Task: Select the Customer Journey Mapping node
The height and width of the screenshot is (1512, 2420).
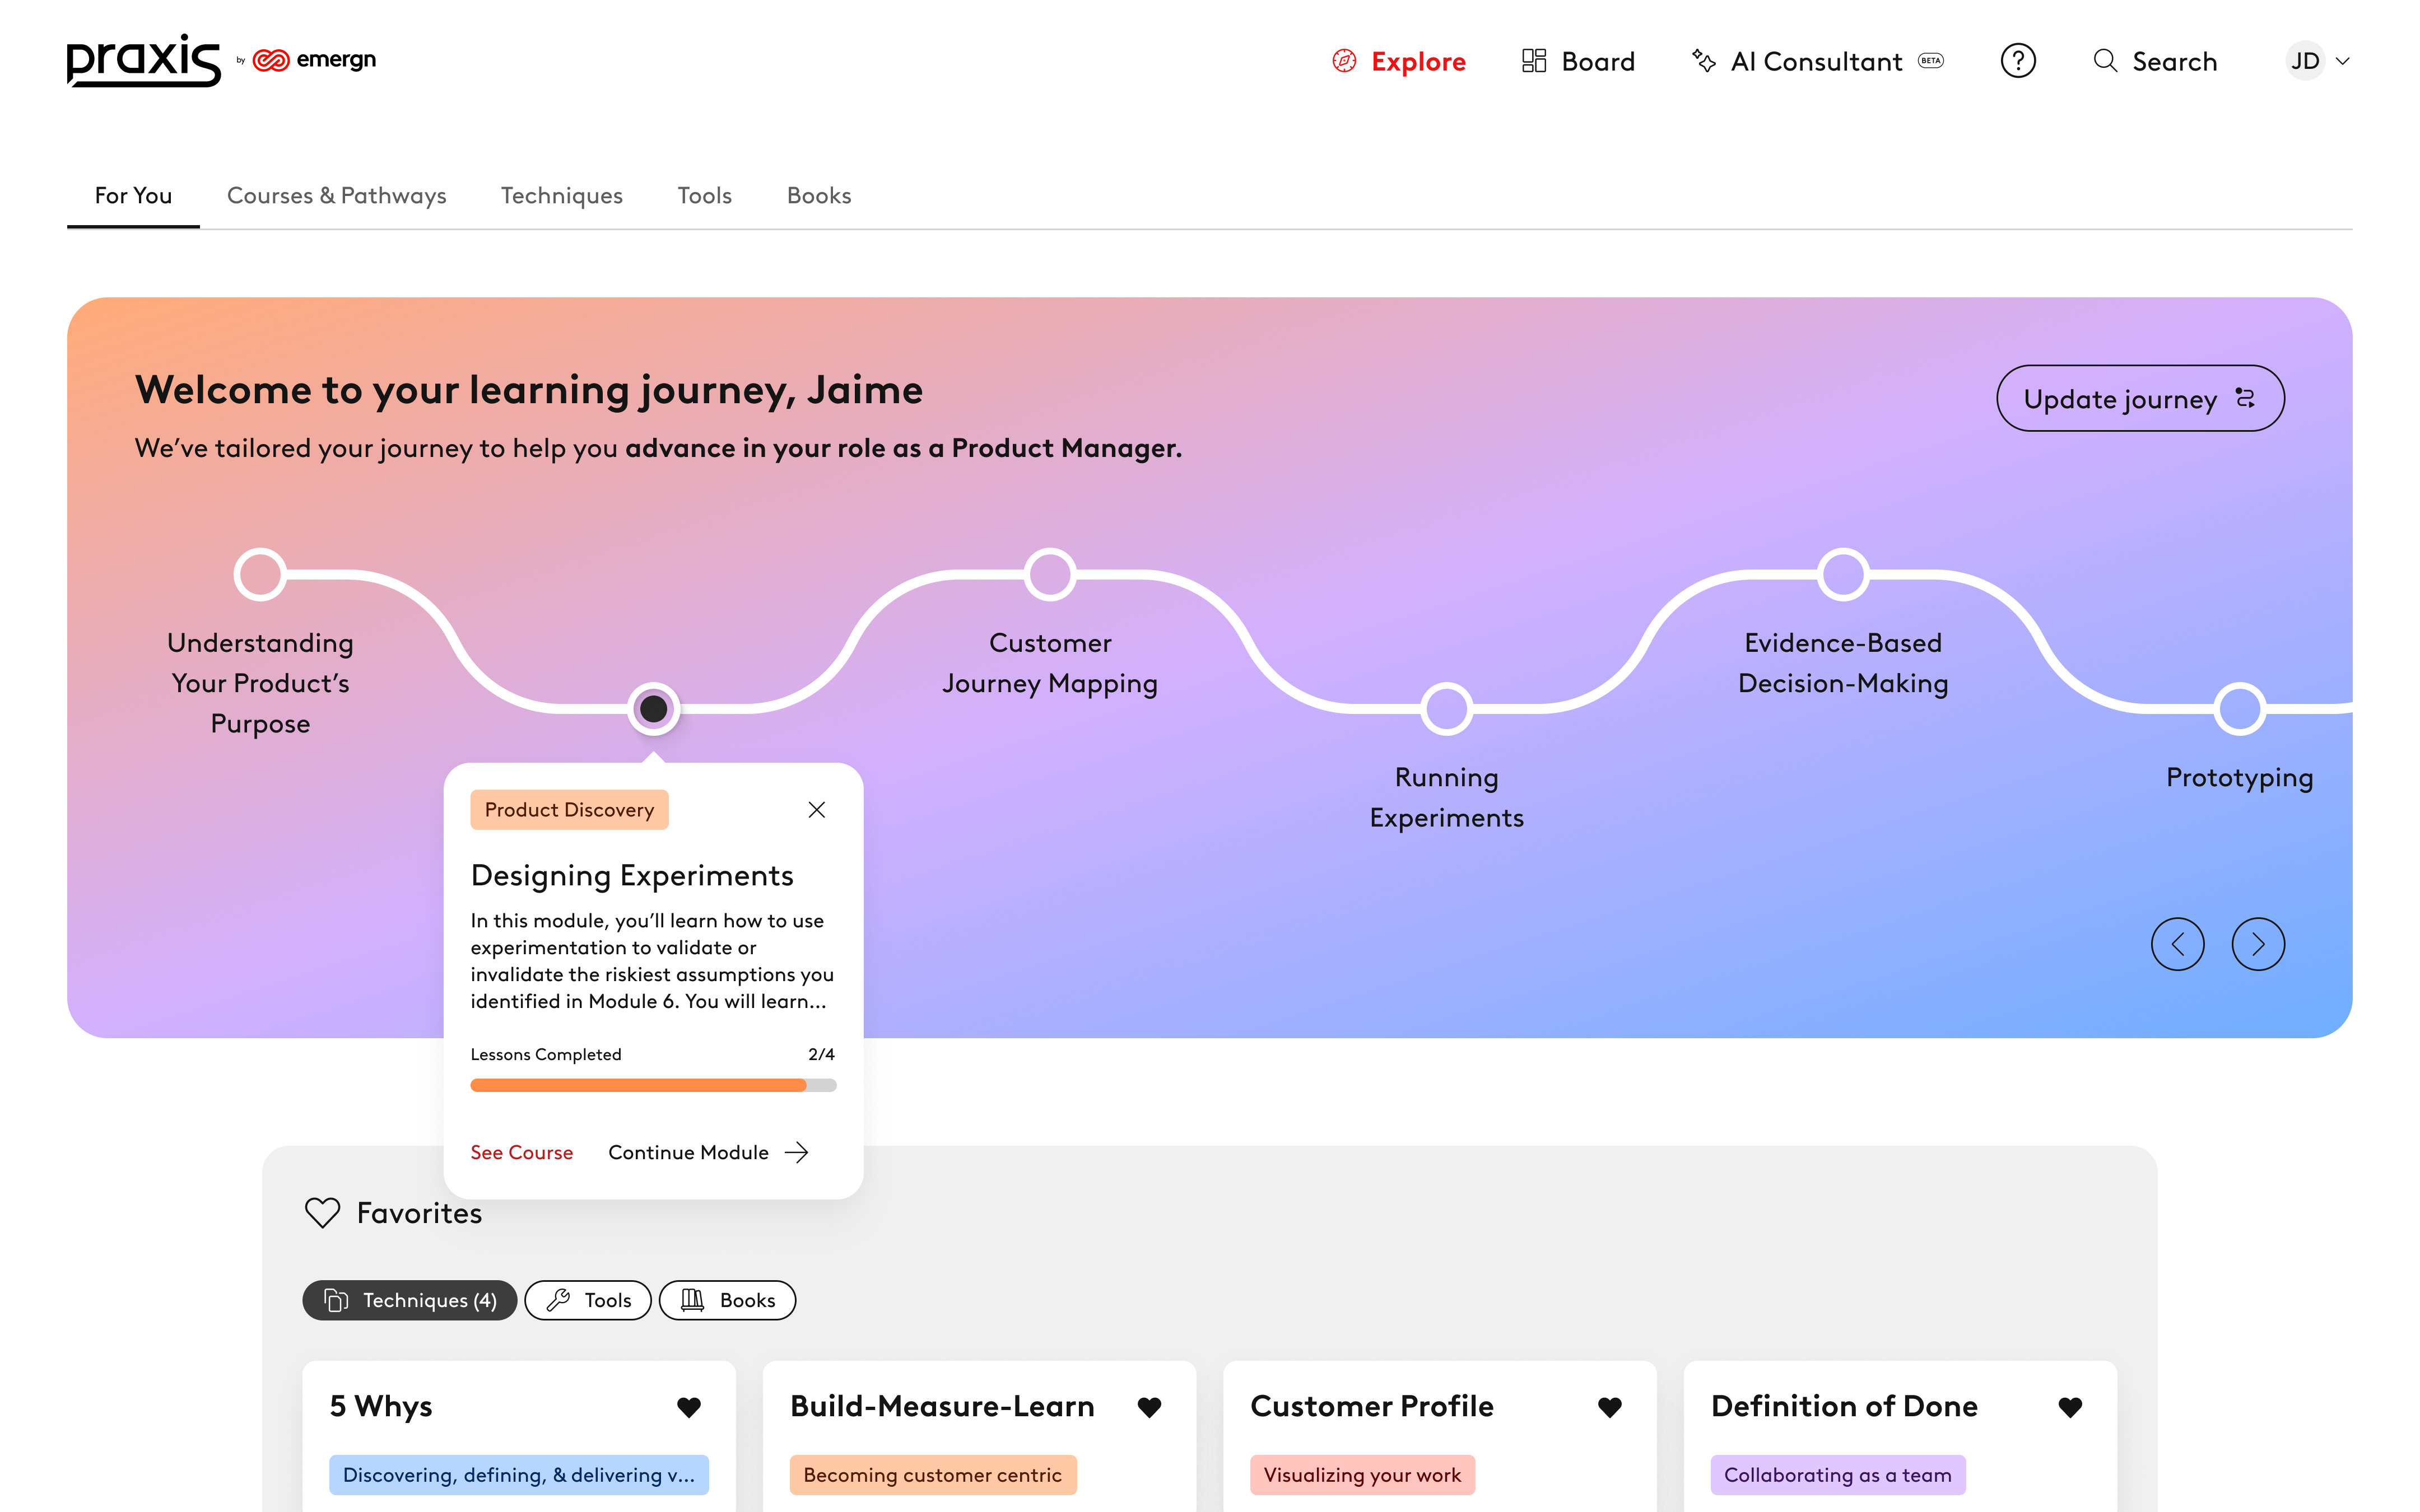Action: (x=1049, y=575)
